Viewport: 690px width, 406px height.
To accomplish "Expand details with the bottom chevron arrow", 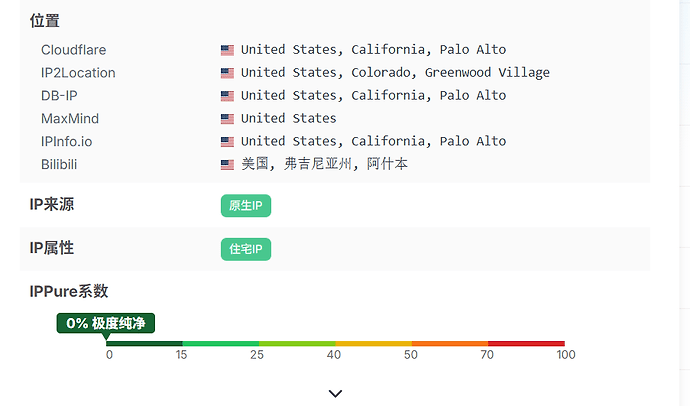I will point(335,393).
